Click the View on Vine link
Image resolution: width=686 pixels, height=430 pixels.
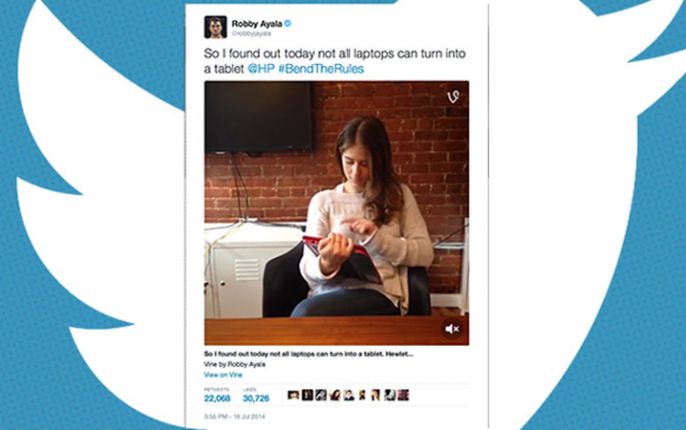tap(223, 375)
